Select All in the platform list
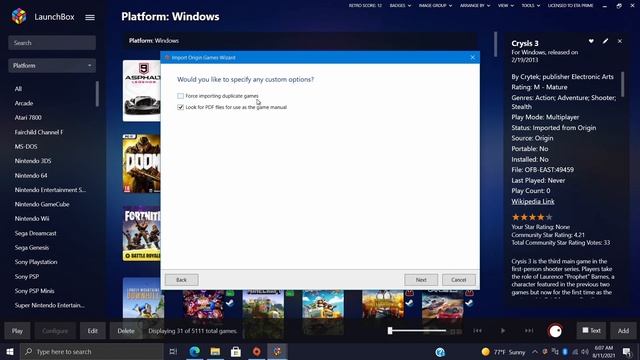Image resolution: width=640 pixels, height=360 pixels. 18,89
